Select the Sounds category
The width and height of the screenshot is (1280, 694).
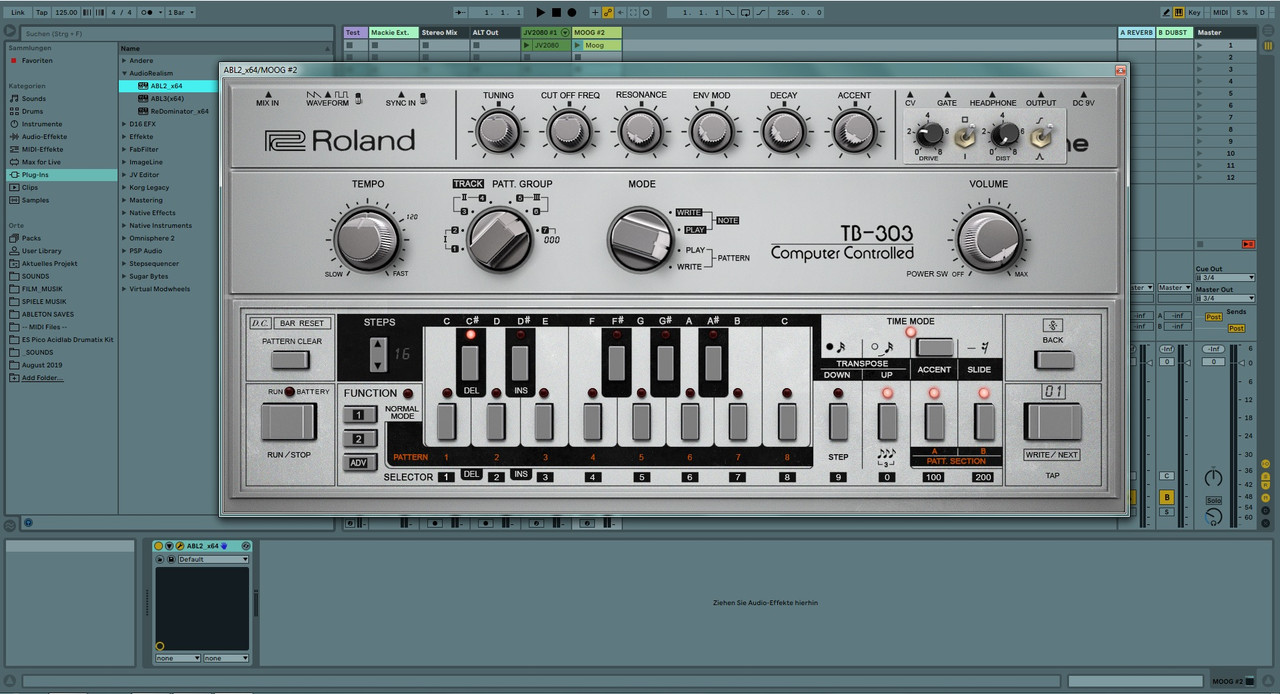click(34, 99)
